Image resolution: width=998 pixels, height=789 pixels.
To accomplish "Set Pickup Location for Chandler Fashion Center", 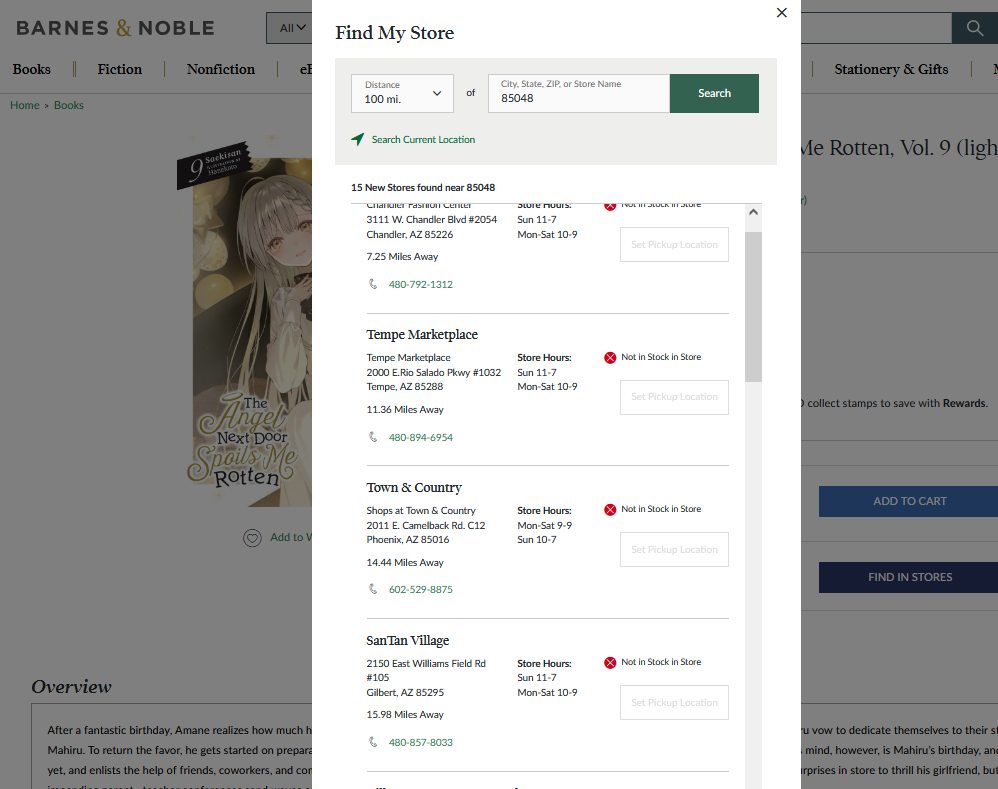I will point(674,244).
